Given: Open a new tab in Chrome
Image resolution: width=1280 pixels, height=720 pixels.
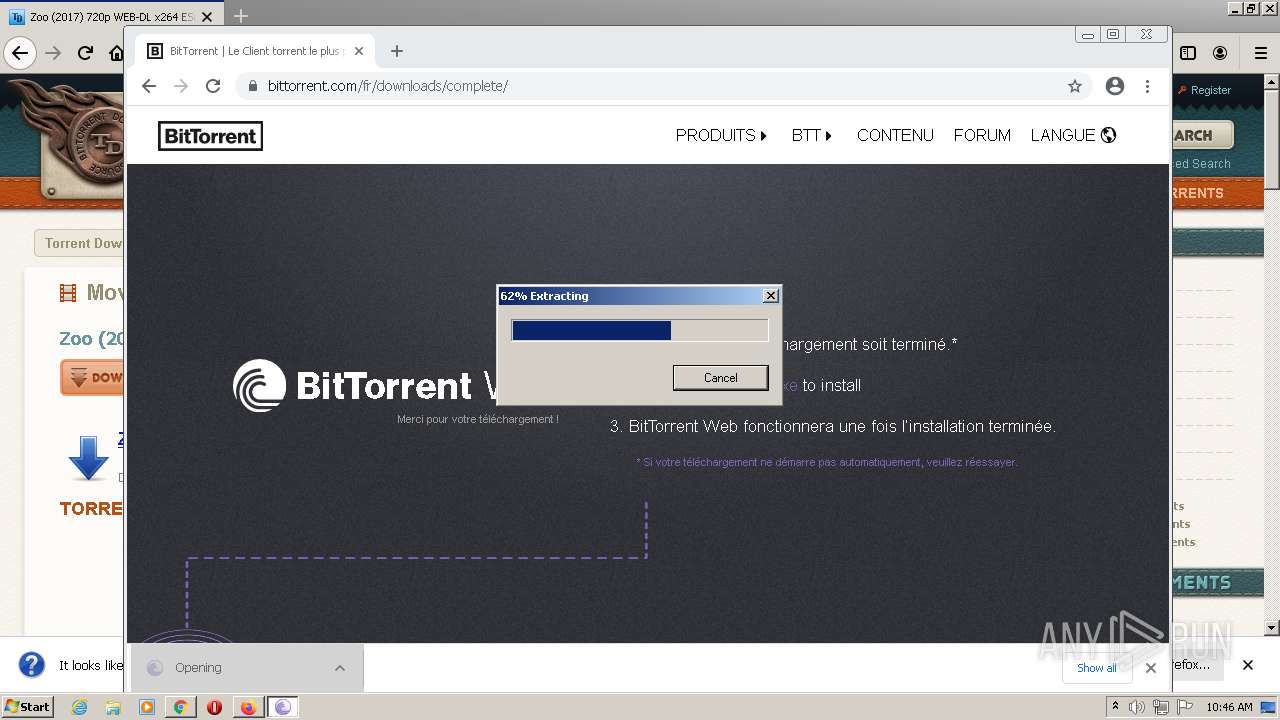Looking at the screenshot, I should click(x=397, y=51).
